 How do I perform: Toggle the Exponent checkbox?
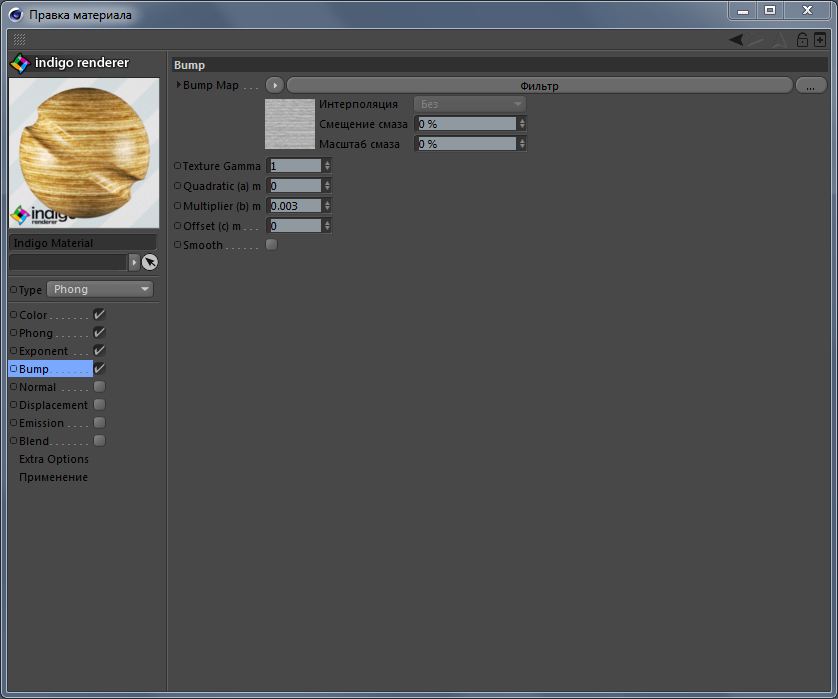99,351
